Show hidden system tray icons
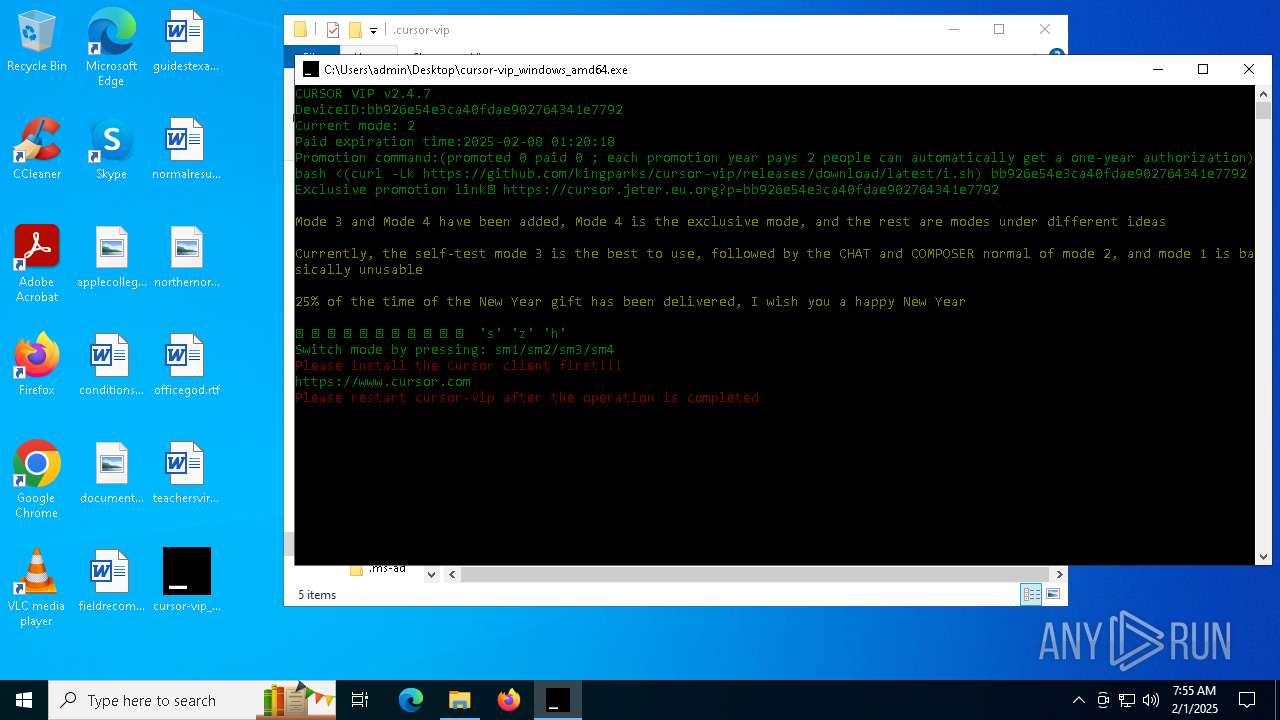Image resolution: width=1280 pixels, height=720 pixels. pyautogui.click(x=1078, y=700)
